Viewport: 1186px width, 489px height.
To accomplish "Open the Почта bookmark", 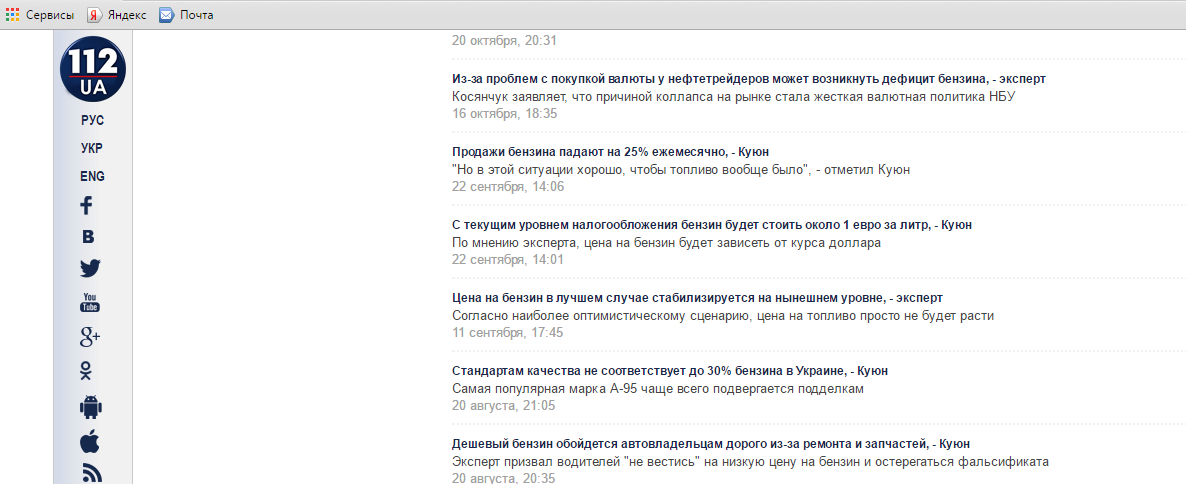I will pyautogui.click(x=186, y=15).
